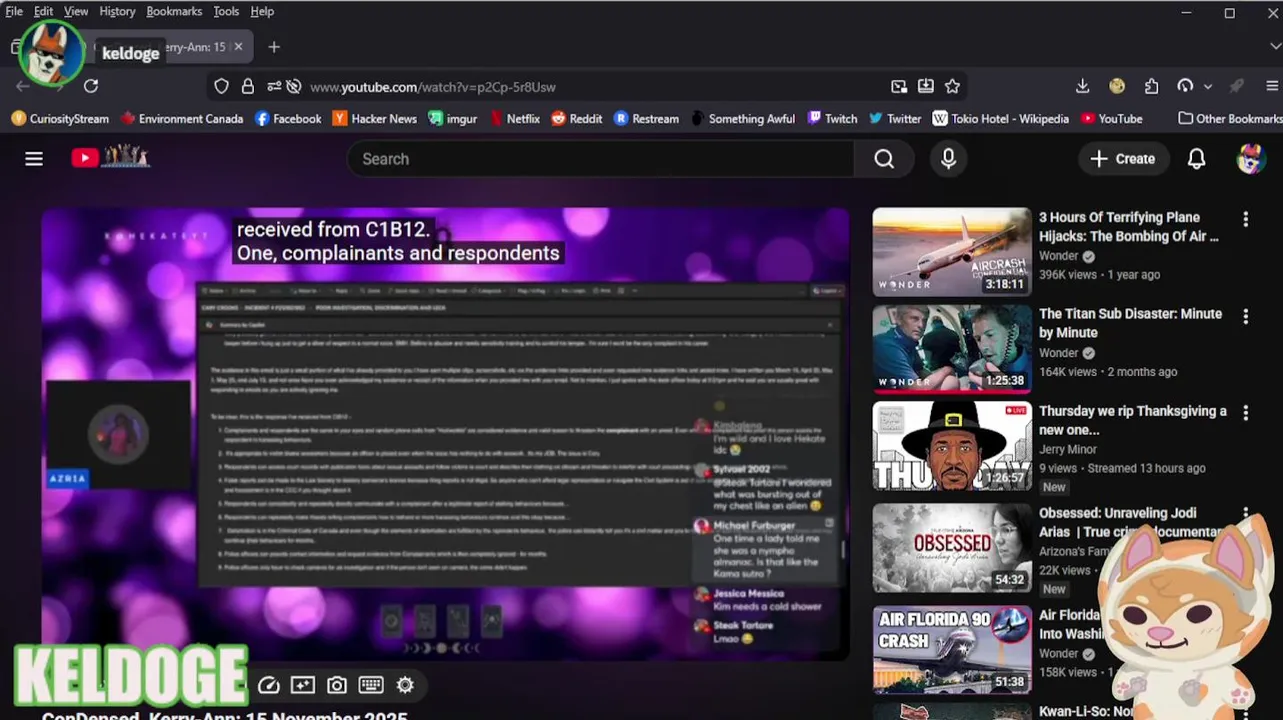The height and width of the screenshot is (720, 1283).
Task: Open the Tools menu
Action: (226, 11)
